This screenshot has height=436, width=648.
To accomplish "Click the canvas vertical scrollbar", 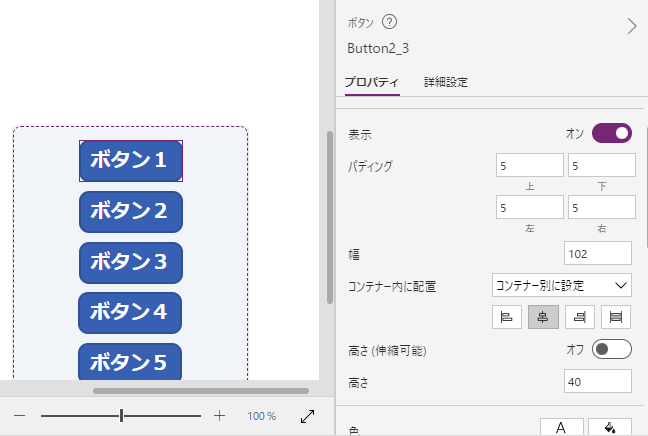I will [329, 217].
